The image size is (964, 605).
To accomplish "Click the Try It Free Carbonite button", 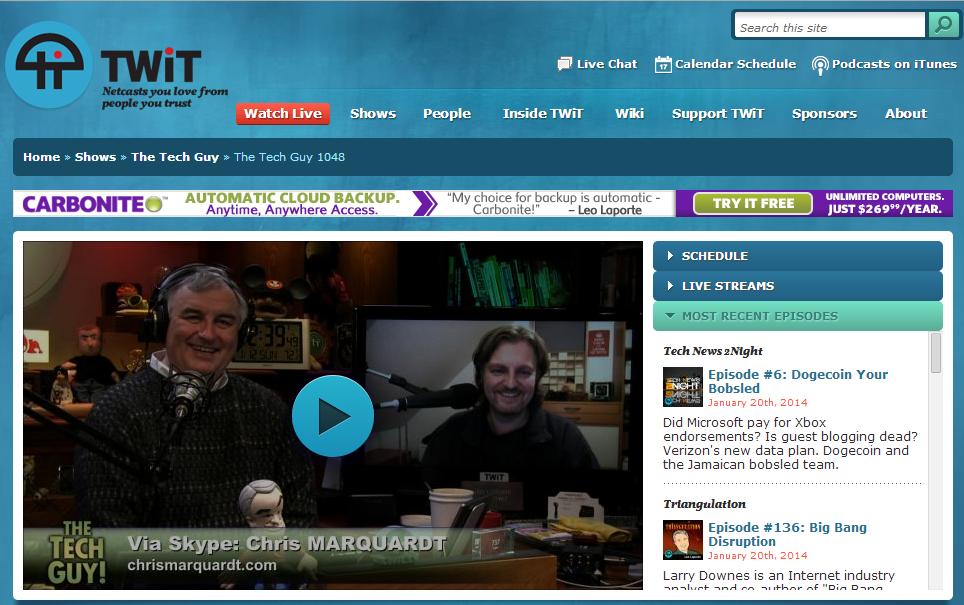I will 753,204.
